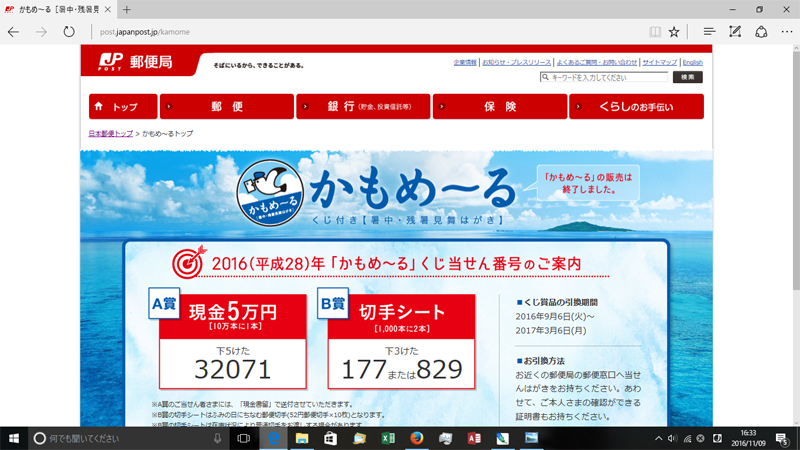Image resolution: width=800 pixels, height=450 pixels.
Task: Click the keyword search input field
Action: pyautogui.click(x=604, y=77)
